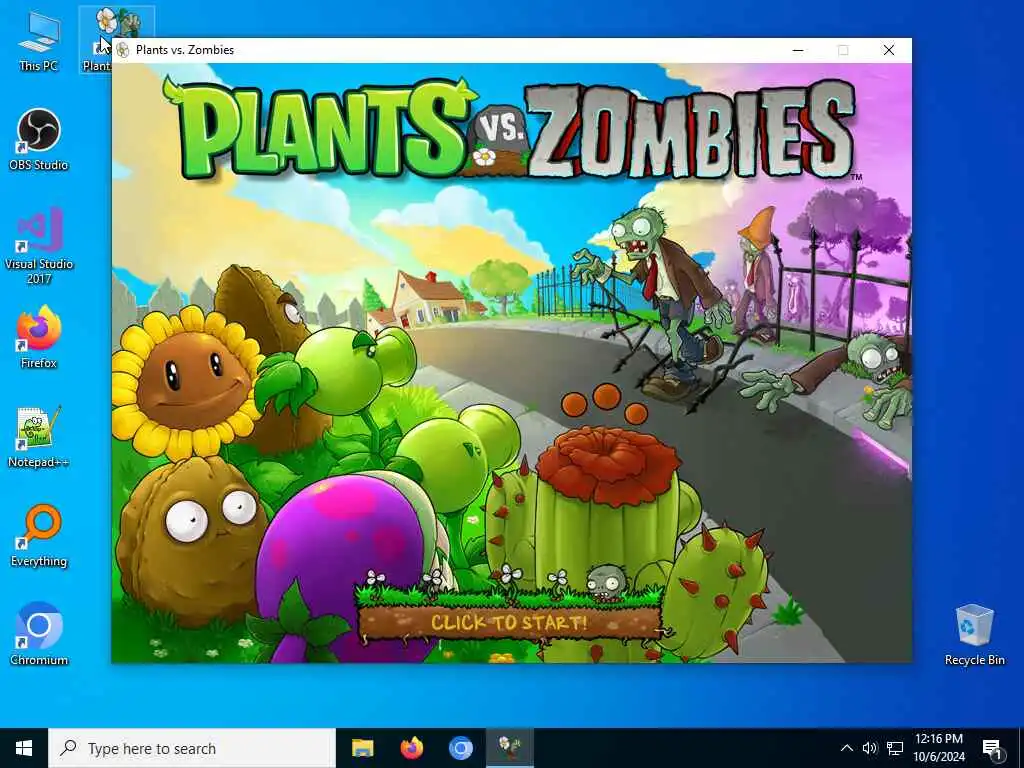Open the clock showing 12:16 PM

pyautogui.click(x=938, y=739)
